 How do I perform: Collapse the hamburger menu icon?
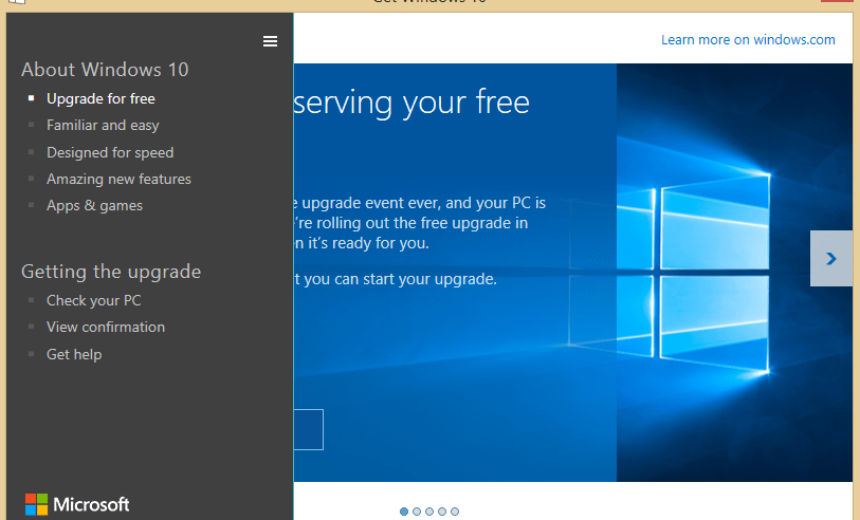tap(270, 41)
